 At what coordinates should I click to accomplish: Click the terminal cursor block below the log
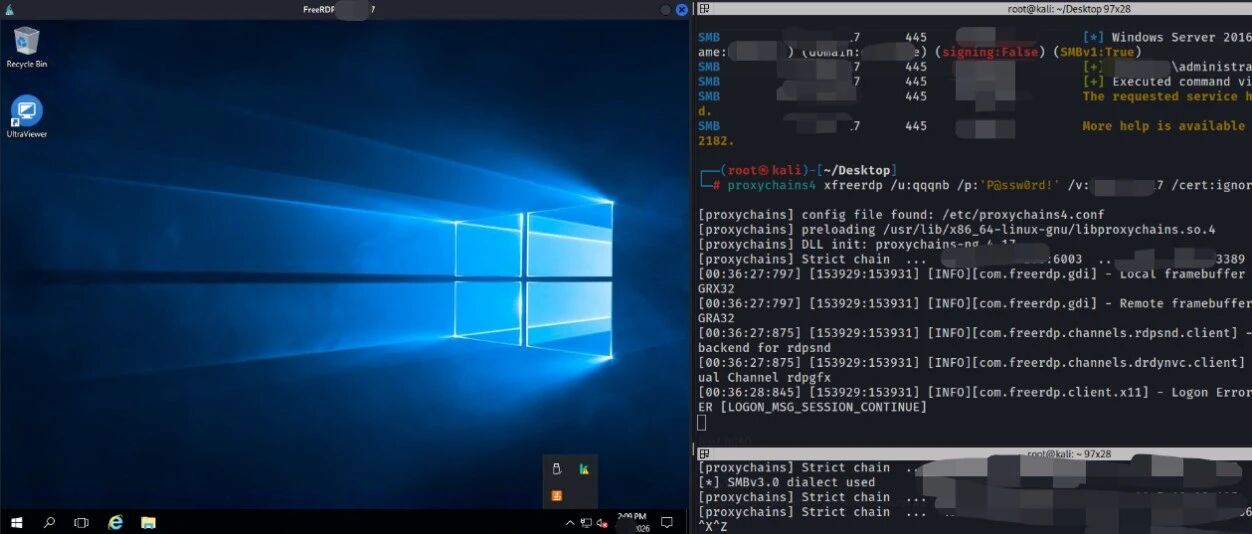point(702,422)
